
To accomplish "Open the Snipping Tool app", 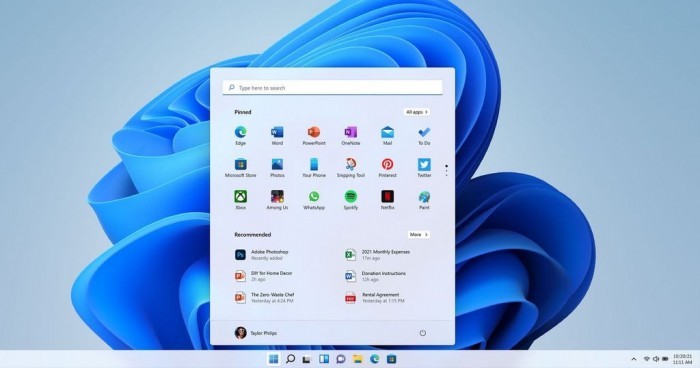I will [350, 167].
